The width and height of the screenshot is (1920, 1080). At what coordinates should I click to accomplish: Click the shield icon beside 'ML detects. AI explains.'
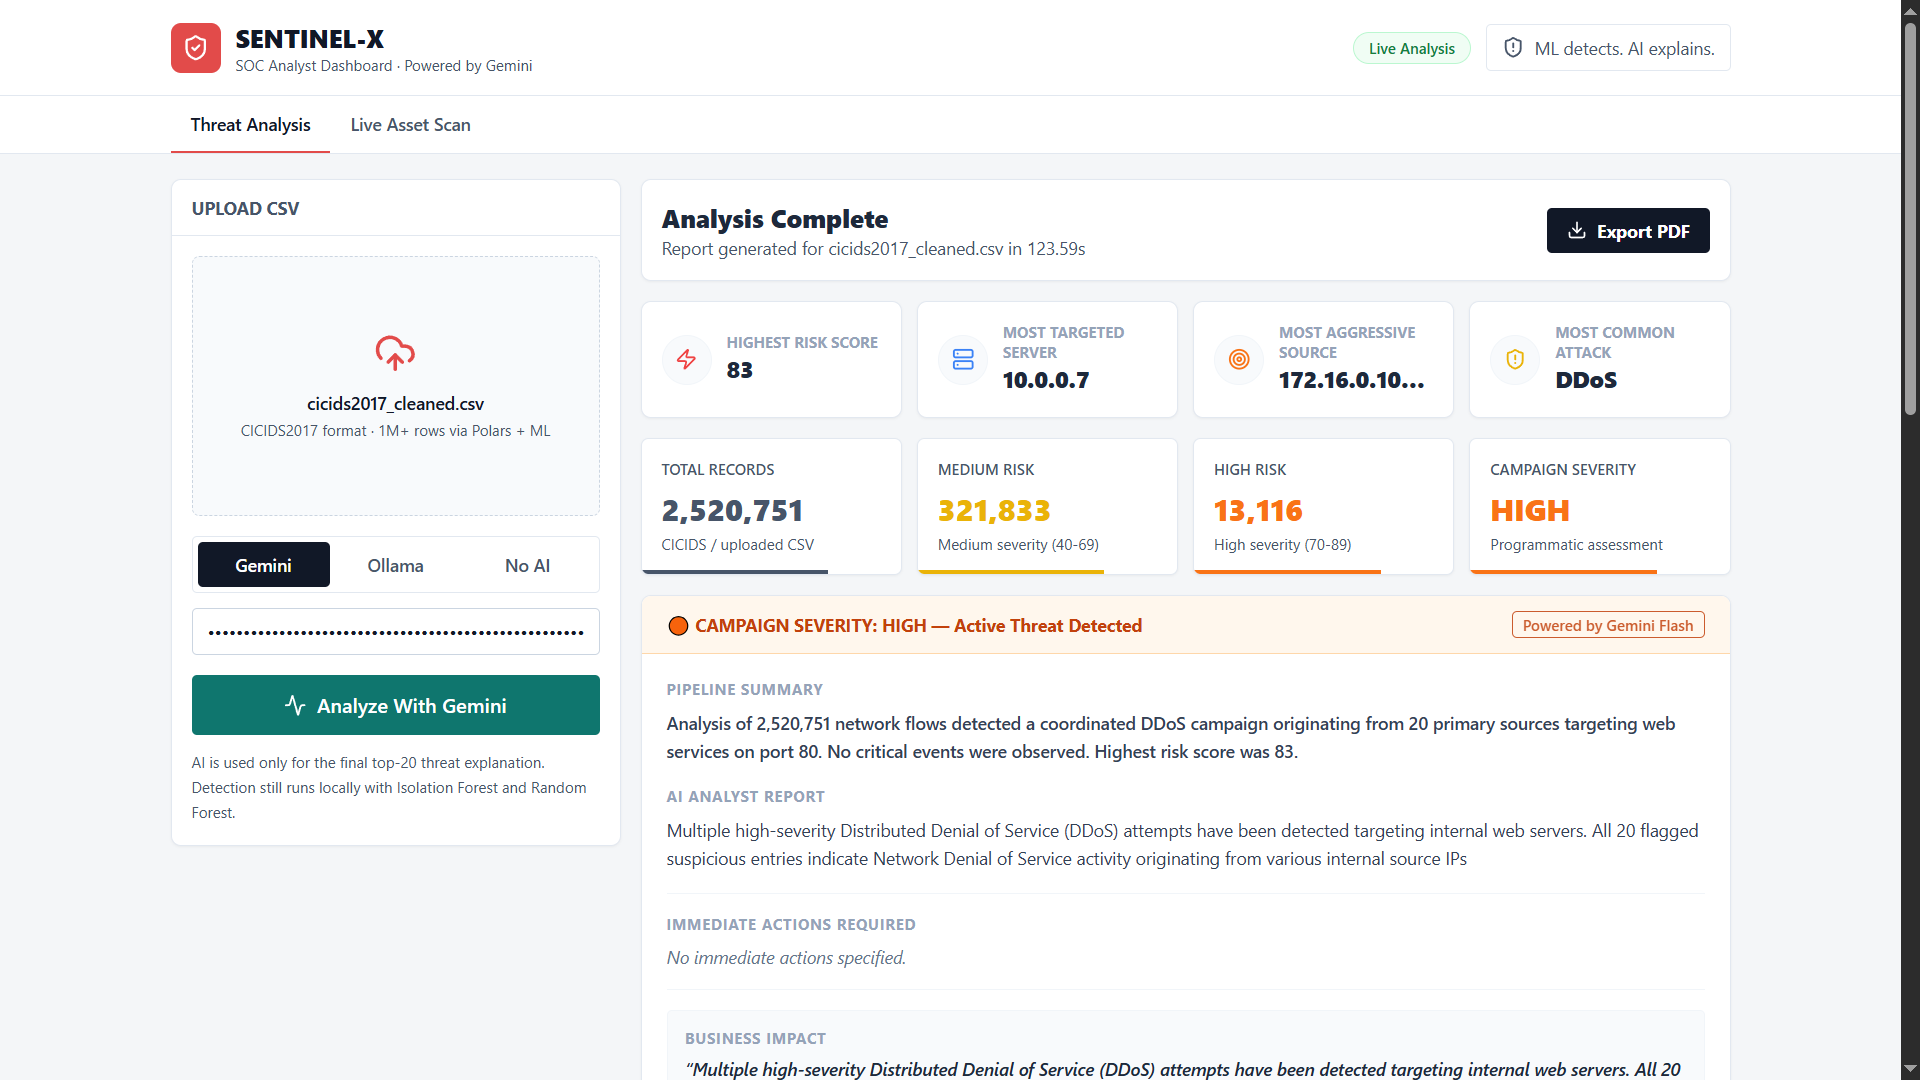[1513, 48]
